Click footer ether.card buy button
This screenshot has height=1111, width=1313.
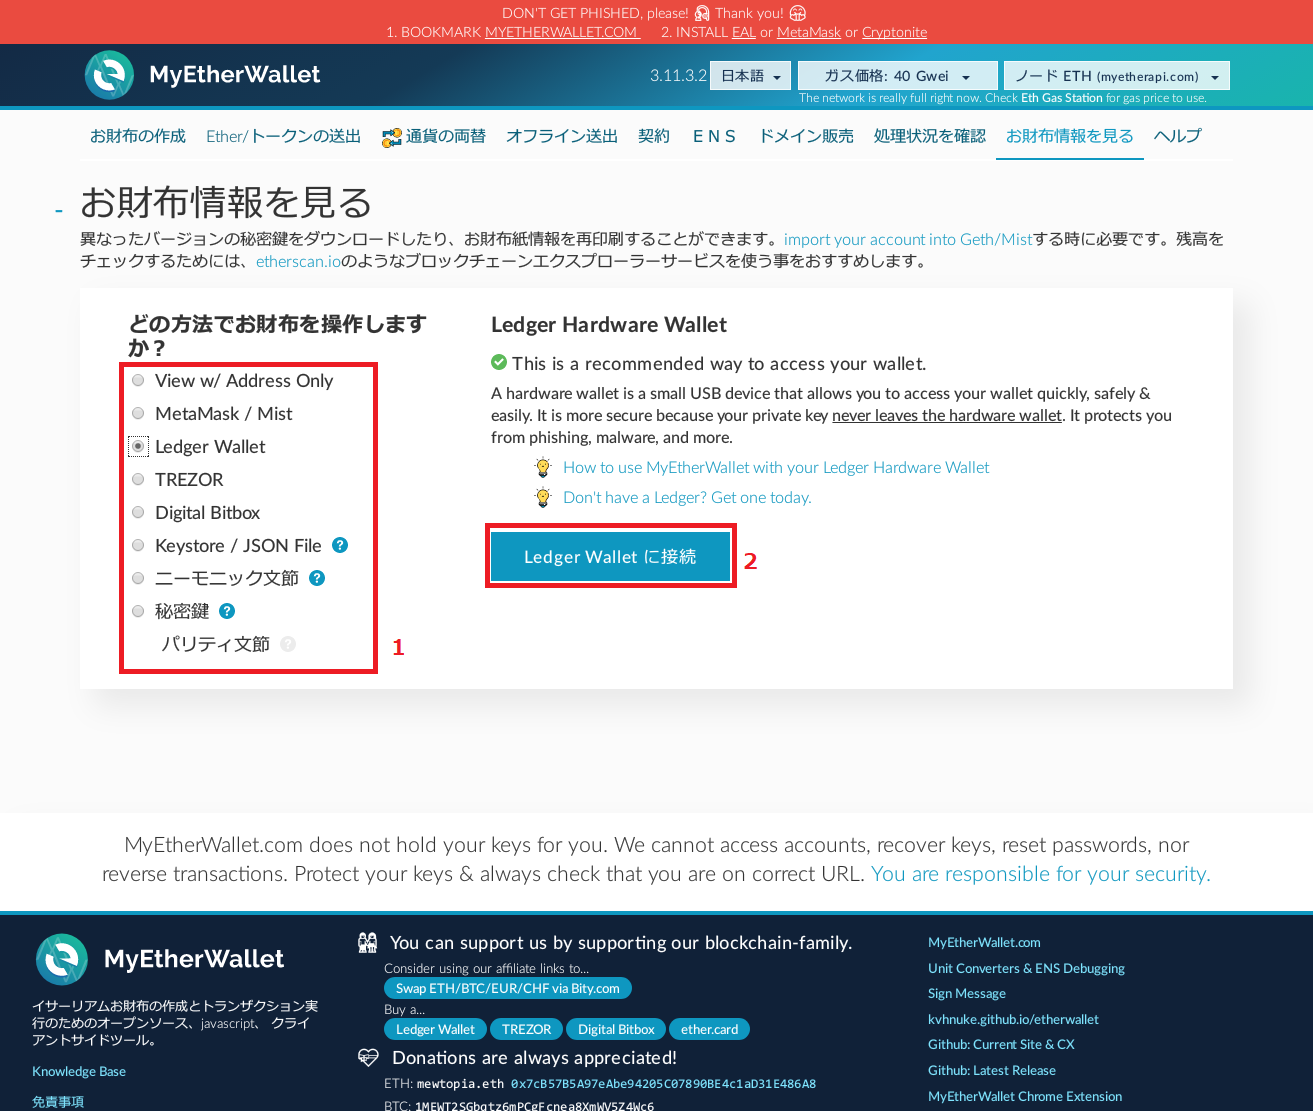[x=710, y=1029]
